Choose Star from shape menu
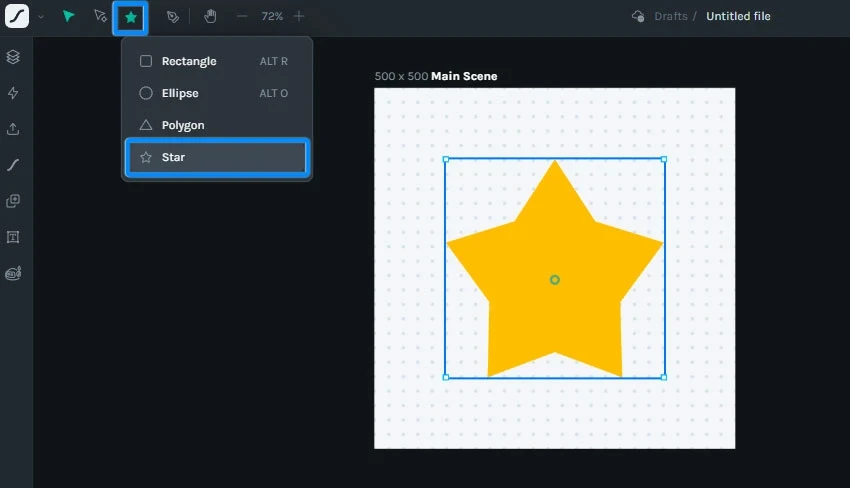The width and height of the screenshot is (850, 488). click(217, 157)
